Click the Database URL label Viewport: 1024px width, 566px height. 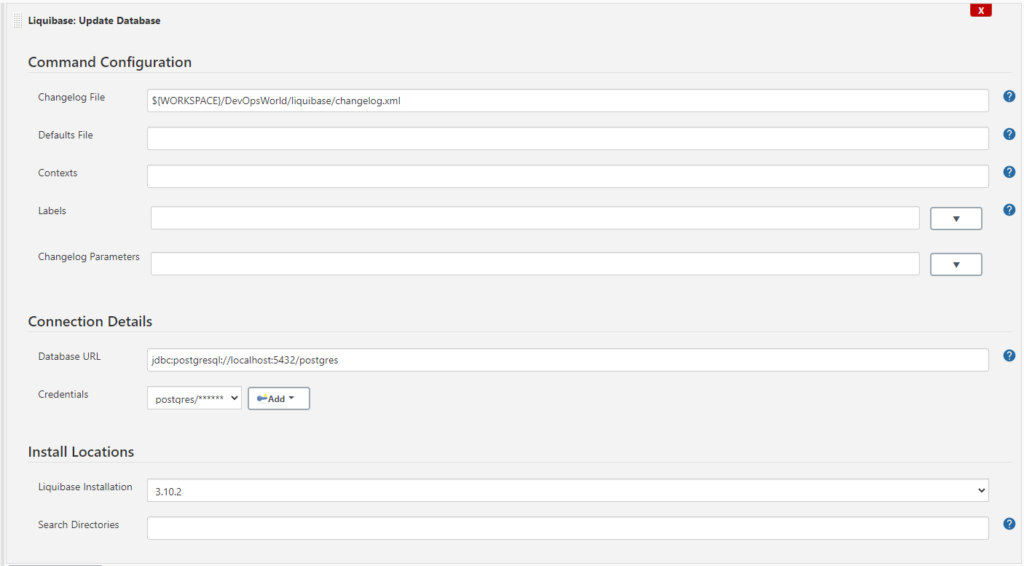tap(69, 356)
